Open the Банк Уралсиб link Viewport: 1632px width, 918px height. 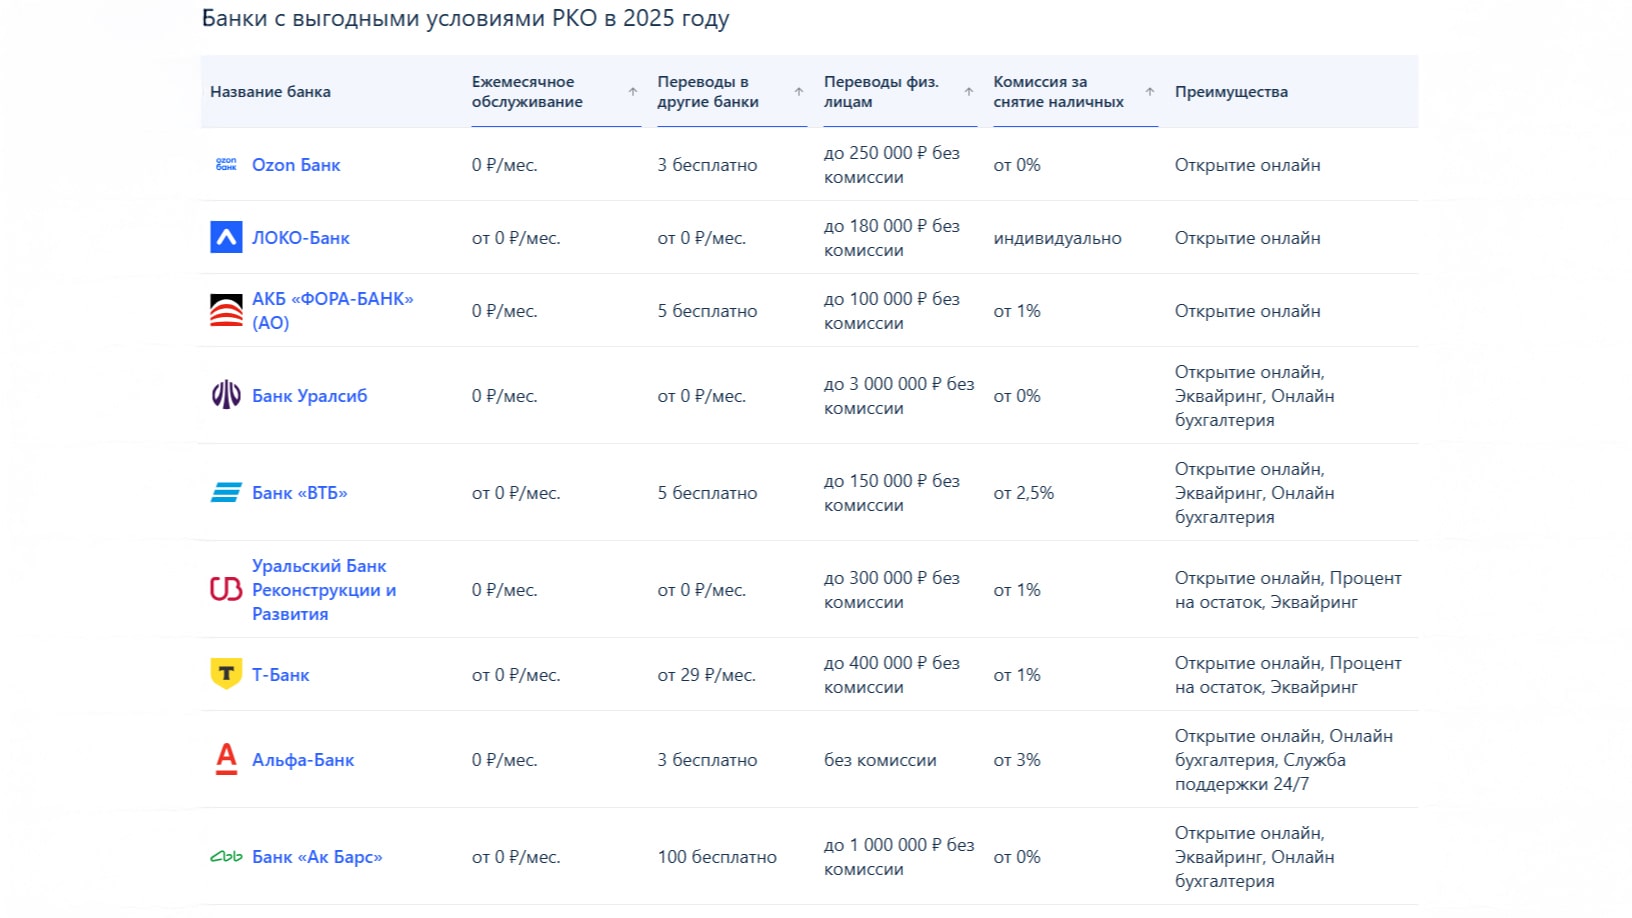309,396
